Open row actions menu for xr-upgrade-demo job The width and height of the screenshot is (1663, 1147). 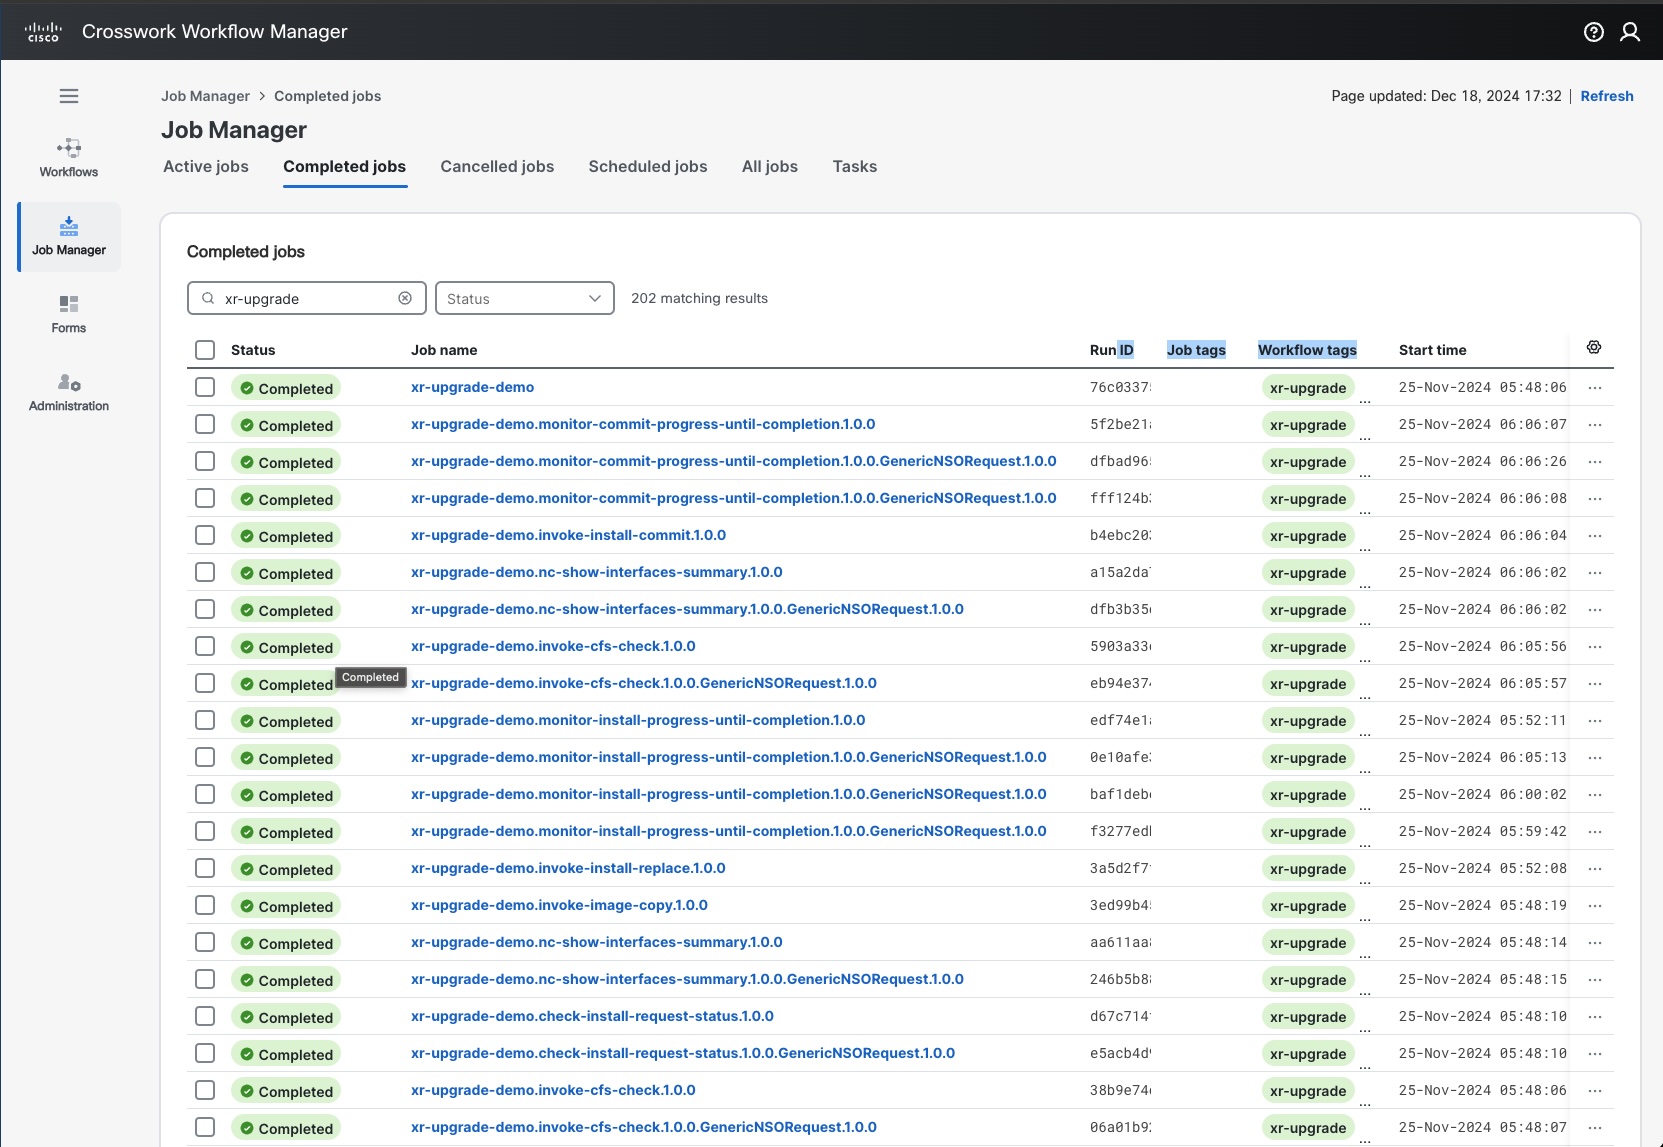(1595, 387)
